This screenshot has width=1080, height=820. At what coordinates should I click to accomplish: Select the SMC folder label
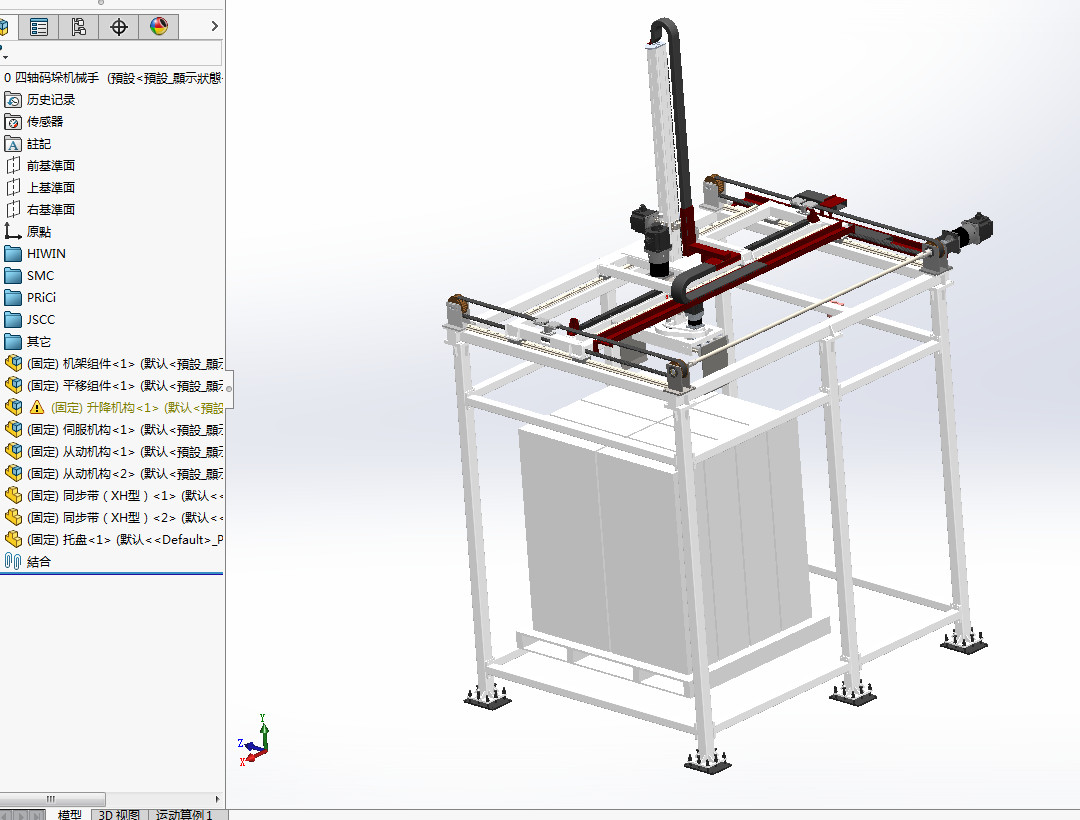[40, 275]
